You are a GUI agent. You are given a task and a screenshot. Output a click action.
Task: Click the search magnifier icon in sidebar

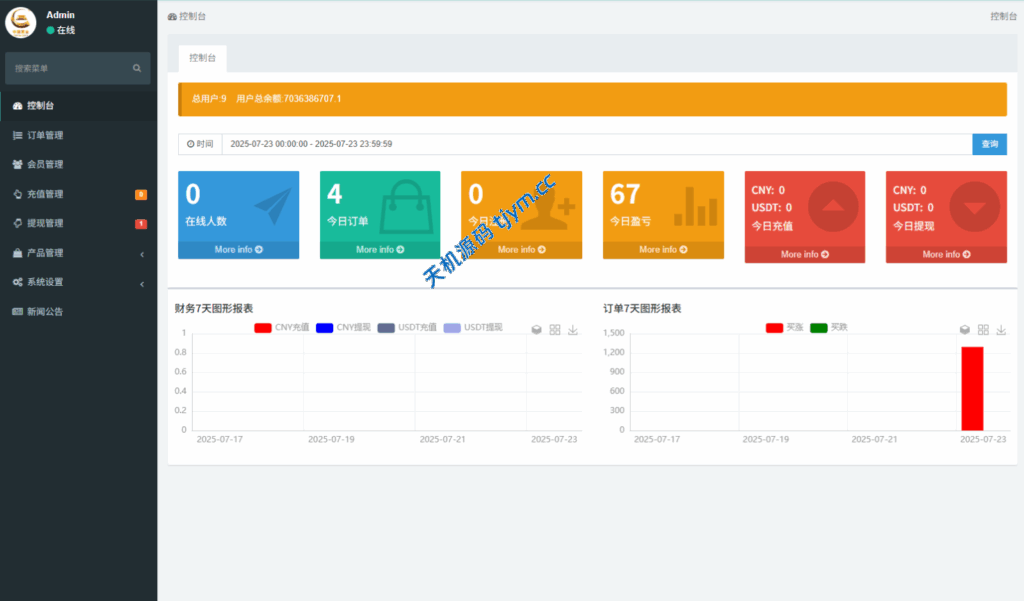(x=137, y=69)
